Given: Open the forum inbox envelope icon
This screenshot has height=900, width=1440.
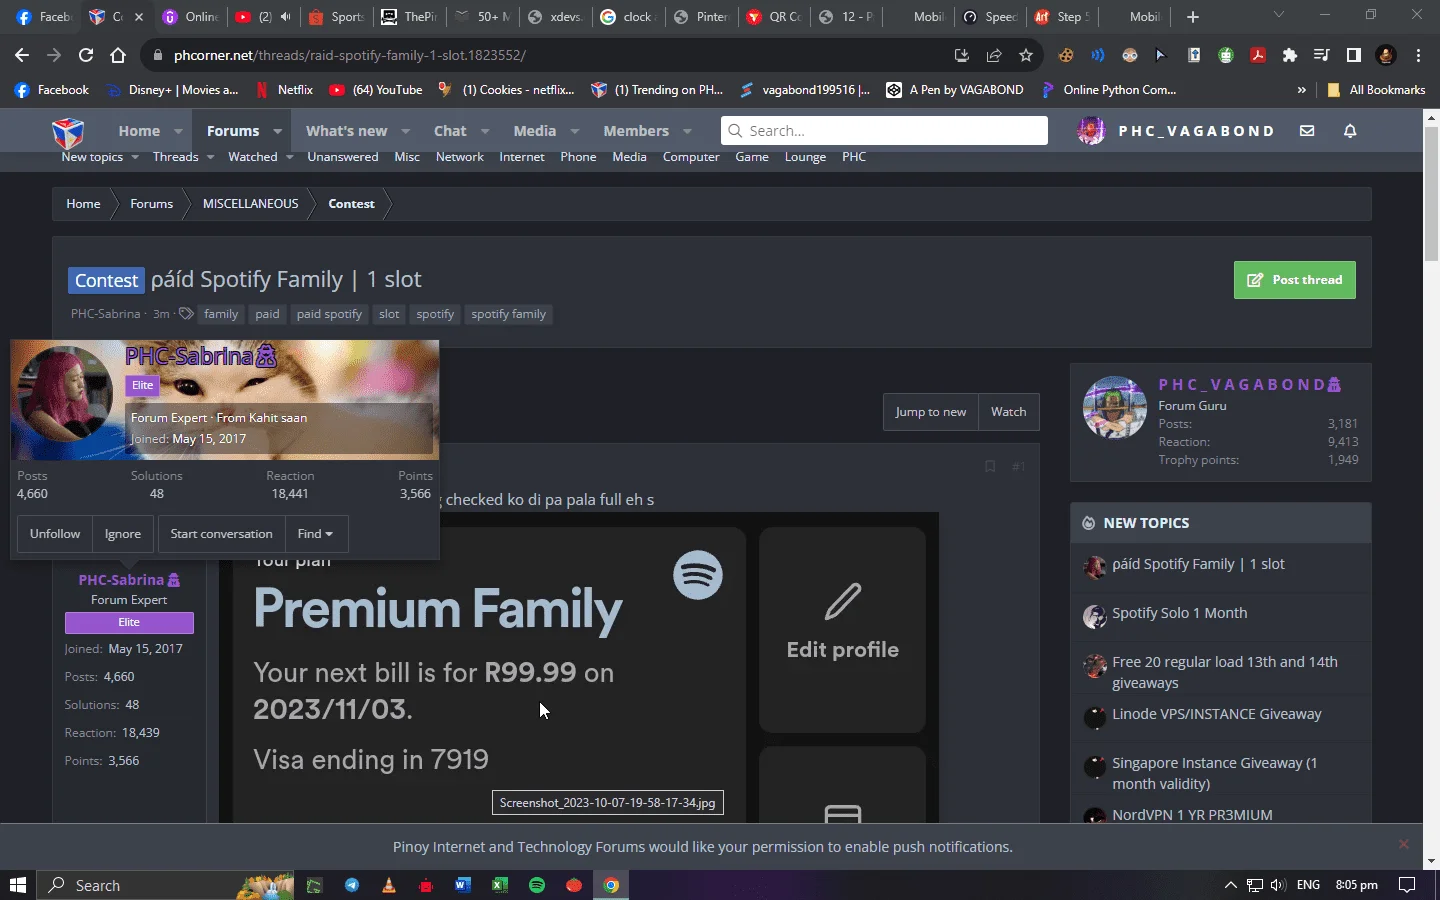Looking at the screenshot, I should click(x=1307, y=131).
